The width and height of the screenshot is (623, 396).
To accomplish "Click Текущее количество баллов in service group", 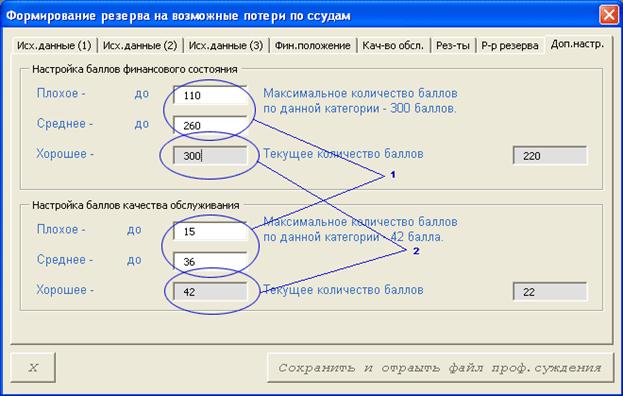I will click(x=343, y=290).
